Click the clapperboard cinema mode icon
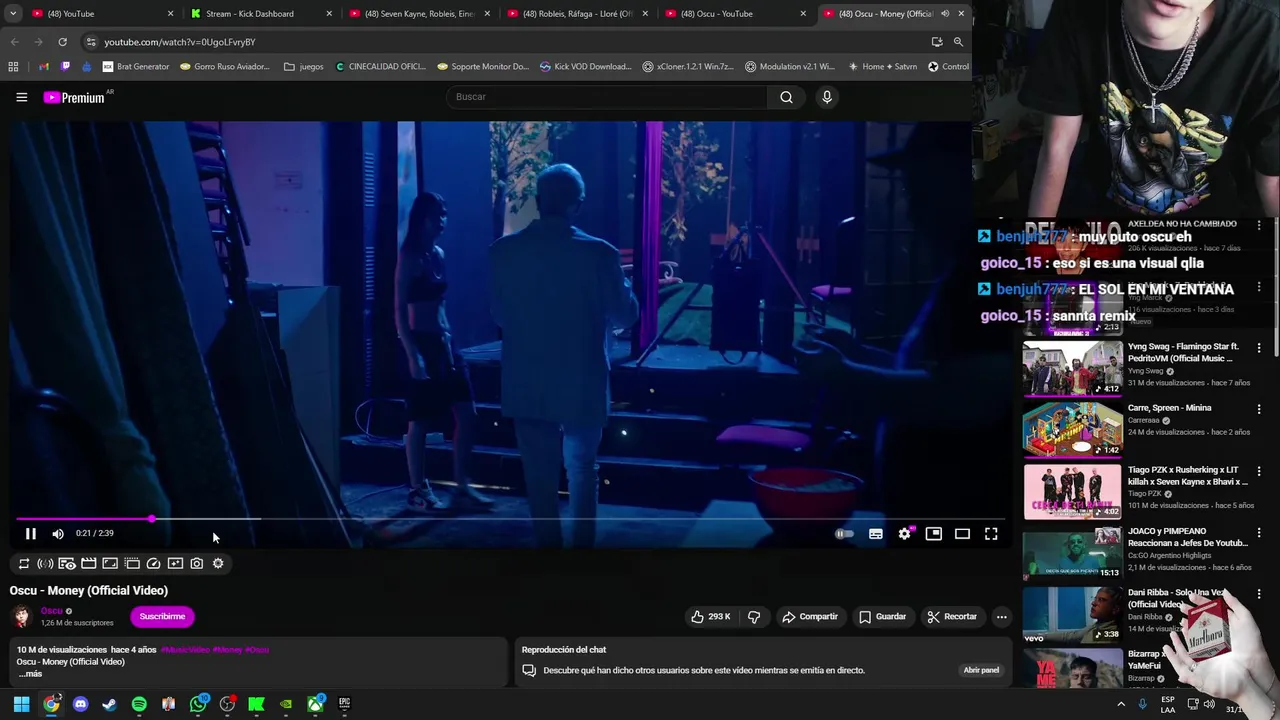The height and width of the screenshot is (720, 1280). [89, 564]
